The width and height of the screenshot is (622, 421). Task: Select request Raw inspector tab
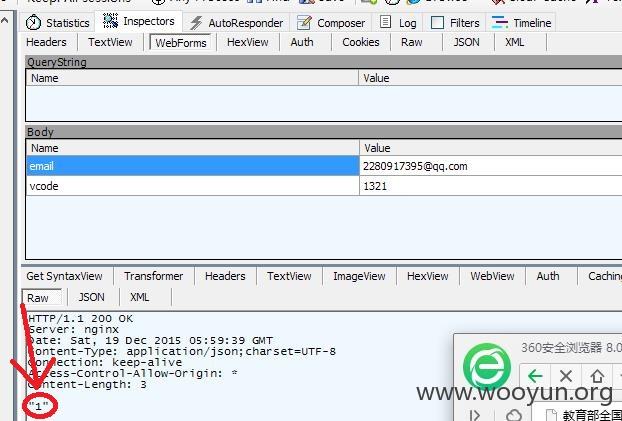(411, 42)
